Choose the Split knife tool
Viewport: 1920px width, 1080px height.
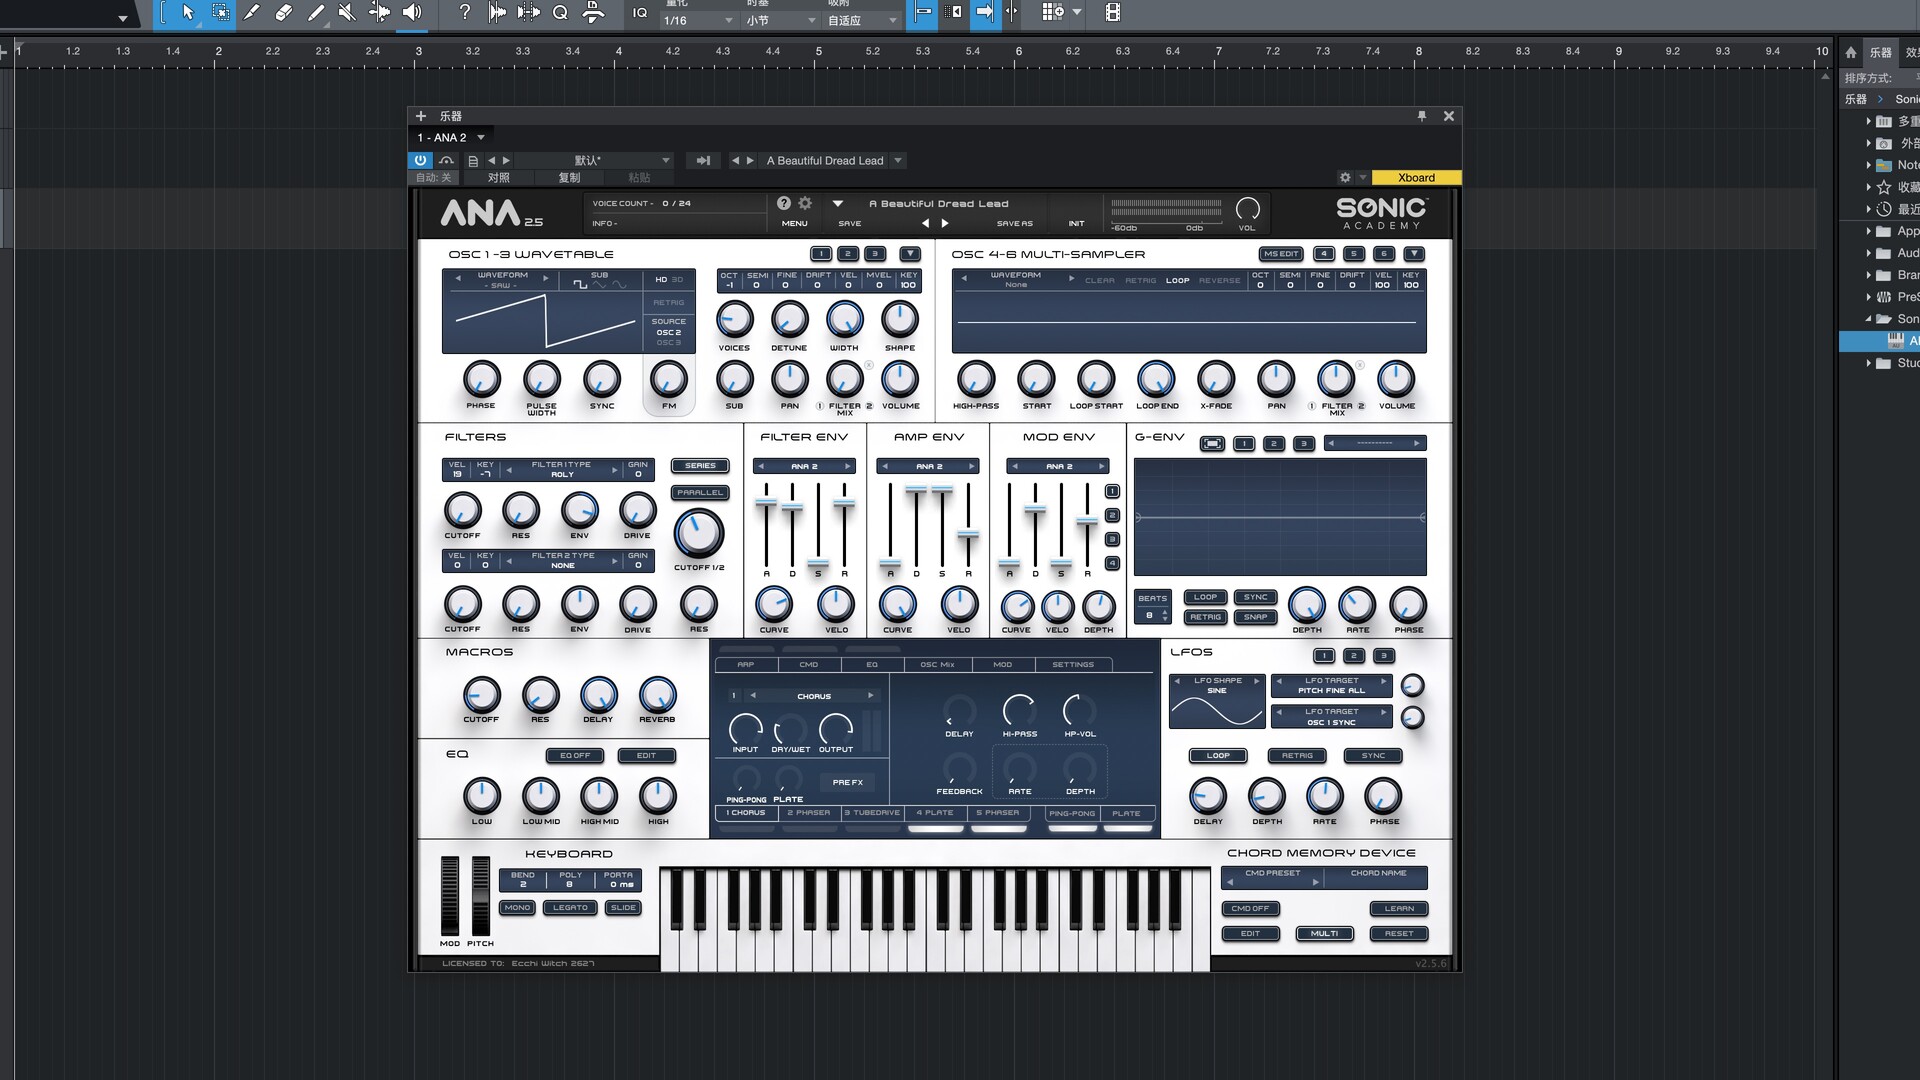pyautogui.click(x=252, y=13)
